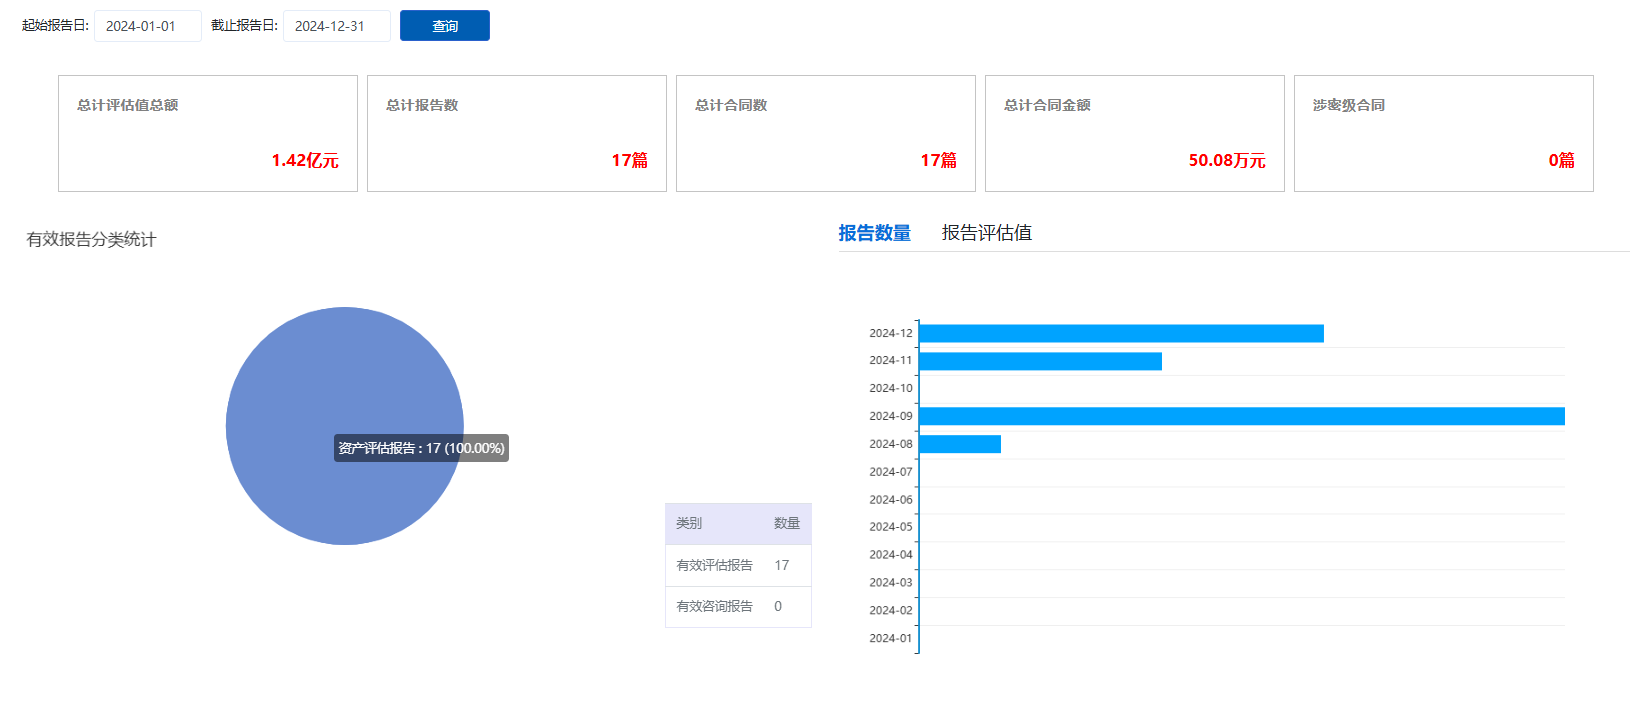Screen dimensions: 1630x725
Task: Click the 类别 column header
Action: [x=689, y=523]
